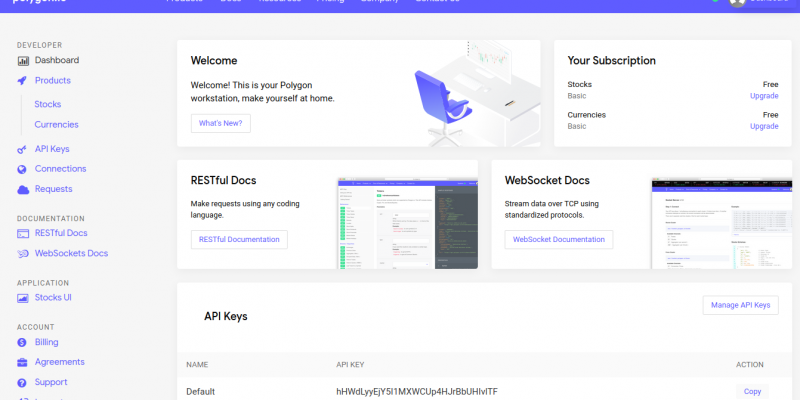Copy the Default API key
Screen dimensions: 800x400
[752, 392]
